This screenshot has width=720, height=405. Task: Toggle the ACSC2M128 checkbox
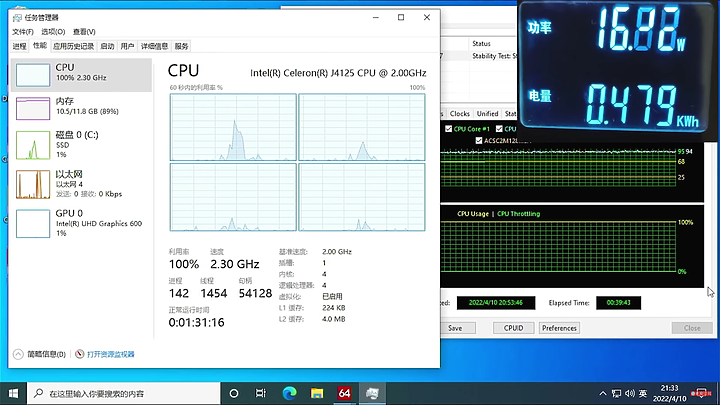click(479, 141)
